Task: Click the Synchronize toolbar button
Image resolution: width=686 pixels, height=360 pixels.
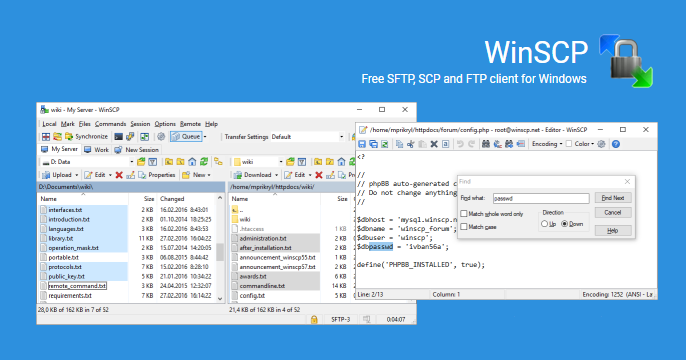Action: (86, 136)
